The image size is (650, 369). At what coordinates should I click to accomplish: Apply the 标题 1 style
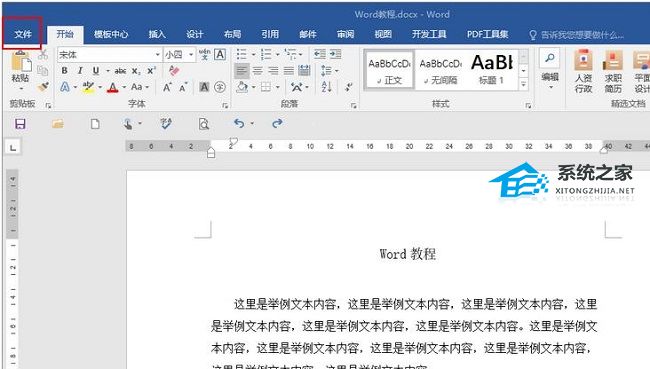coord(492,70)
